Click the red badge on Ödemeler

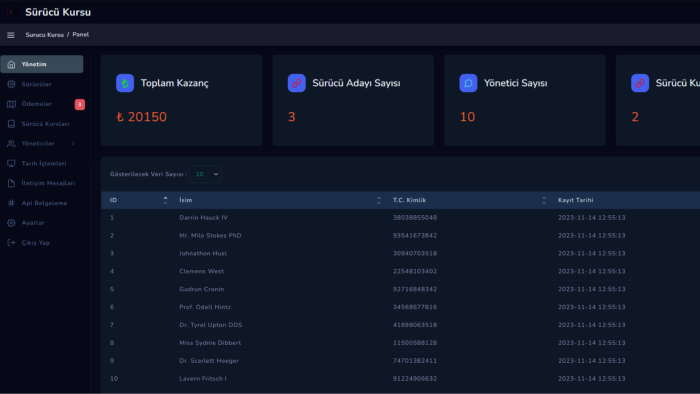(80, 104)
